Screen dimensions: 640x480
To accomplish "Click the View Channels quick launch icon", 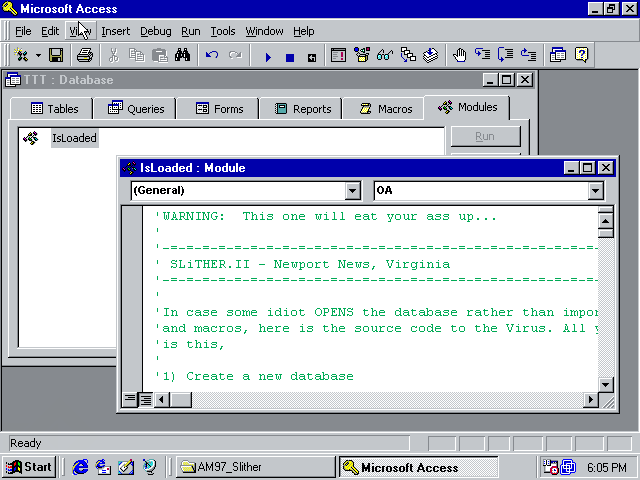I will click(149, 467).
